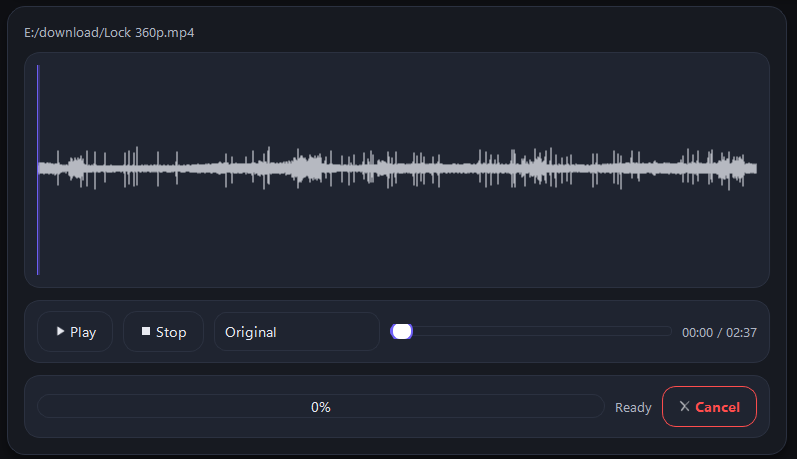
Task: Start playback with the Play button
Action: pos(75,332)
